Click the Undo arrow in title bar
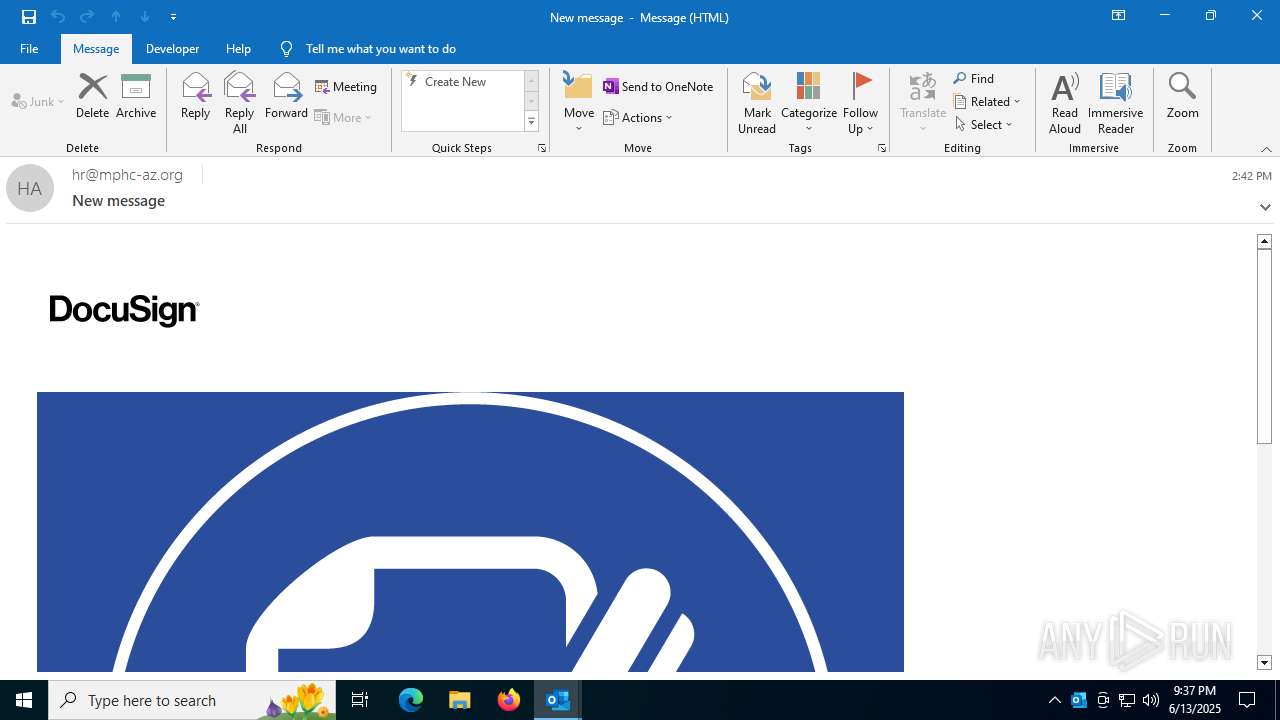This screenshot has width=1280, height=720. point(58,17)
